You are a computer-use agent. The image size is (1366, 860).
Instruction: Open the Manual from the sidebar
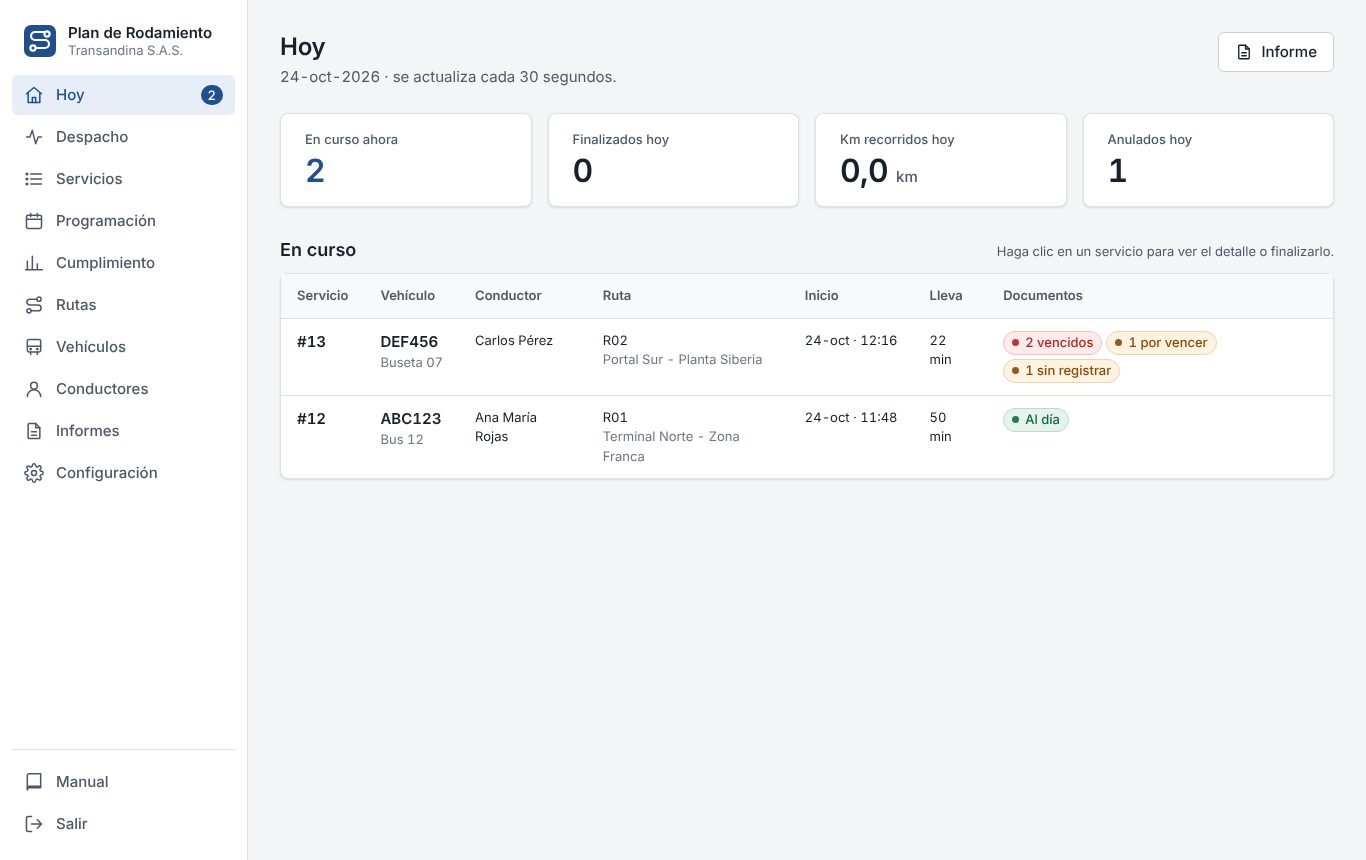(x=123, y=782)
